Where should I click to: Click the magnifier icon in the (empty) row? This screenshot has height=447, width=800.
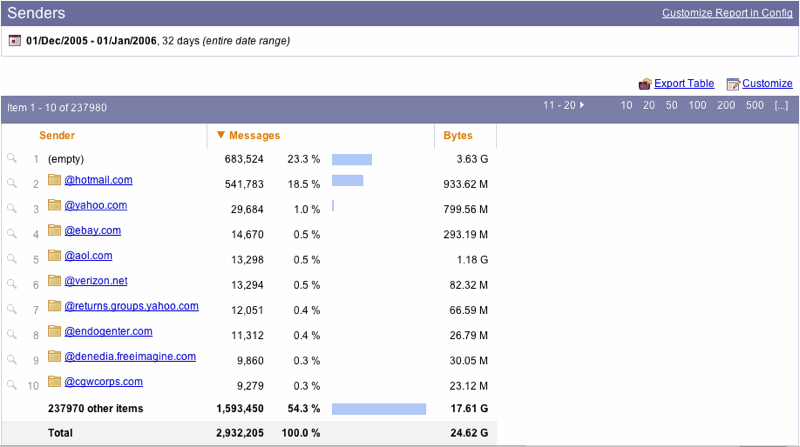click(12, 158)
